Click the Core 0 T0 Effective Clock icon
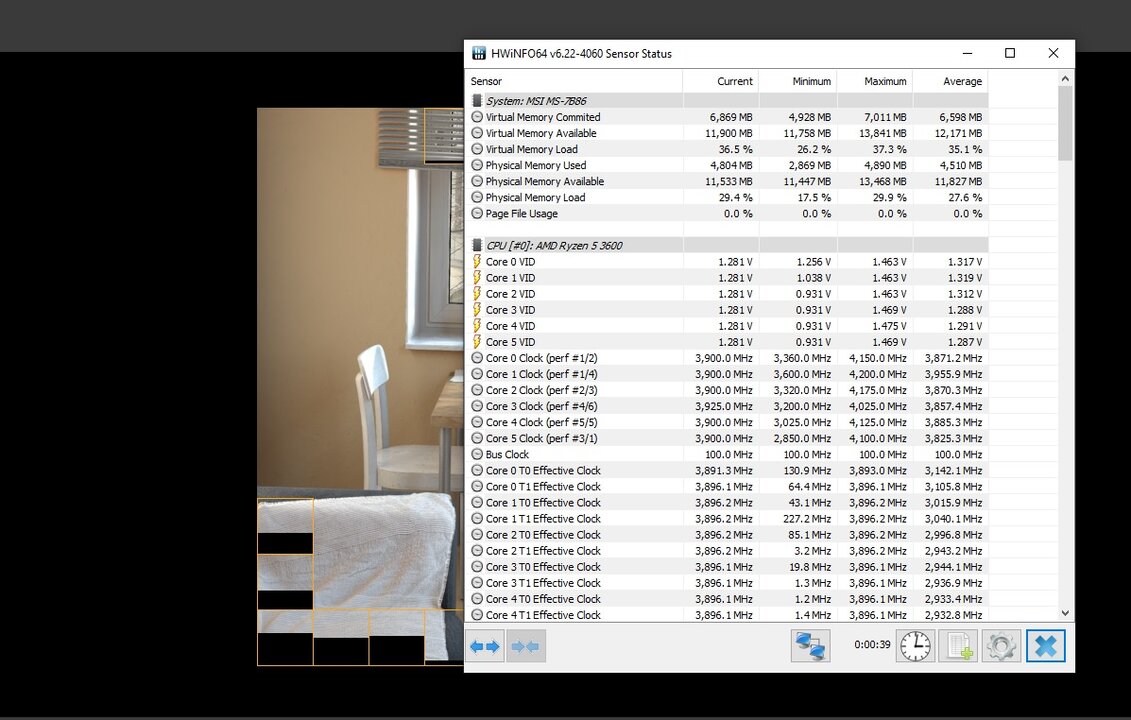Viewport: 1131px width, 720px height. (477, 470)
